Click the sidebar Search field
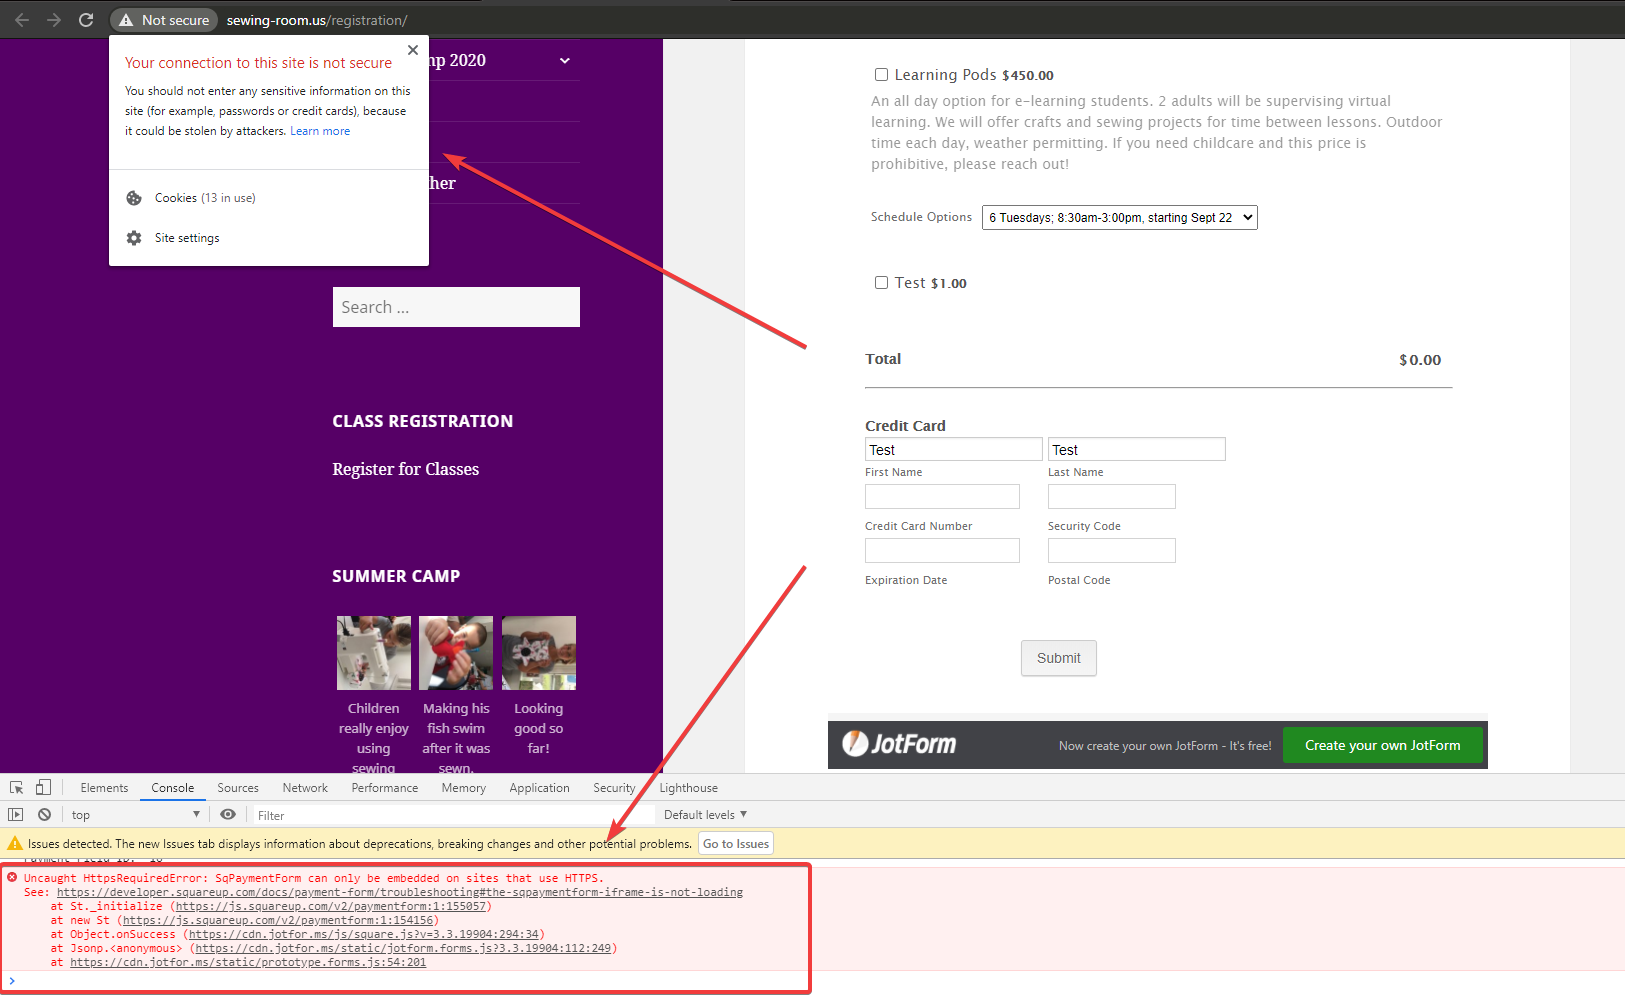The height and width of the screenshot is (1007, 1625). [x=456, y=307]
